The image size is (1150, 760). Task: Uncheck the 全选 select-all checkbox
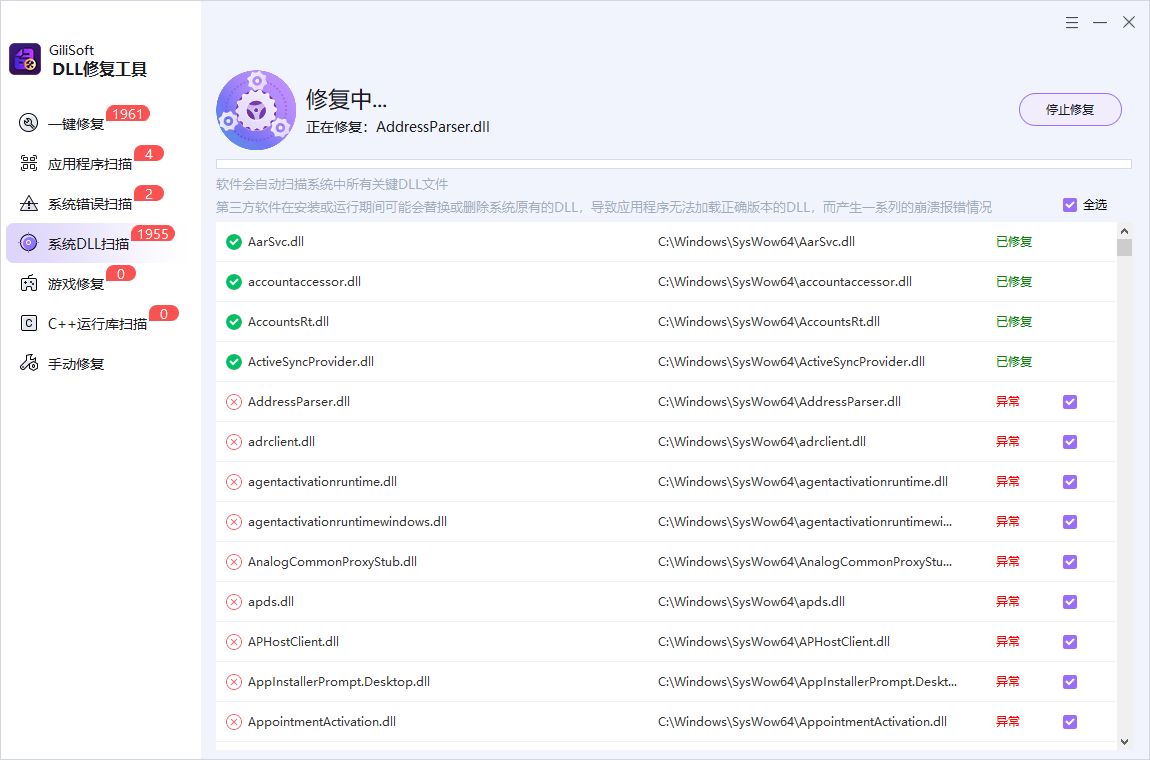1070,205
